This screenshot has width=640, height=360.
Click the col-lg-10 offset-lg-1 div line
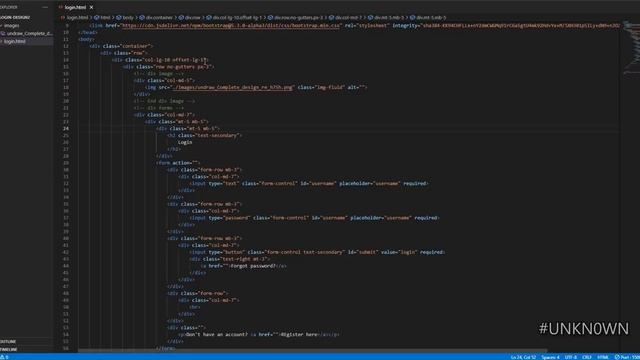(160, 60)
